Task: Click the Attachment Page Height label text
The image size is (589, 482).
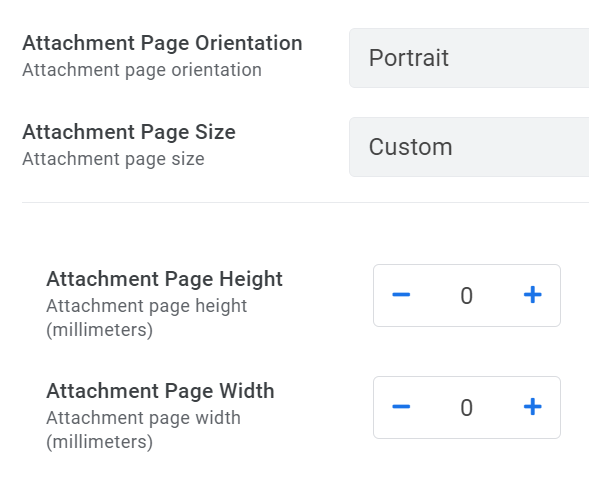Action: pos(165,279)
